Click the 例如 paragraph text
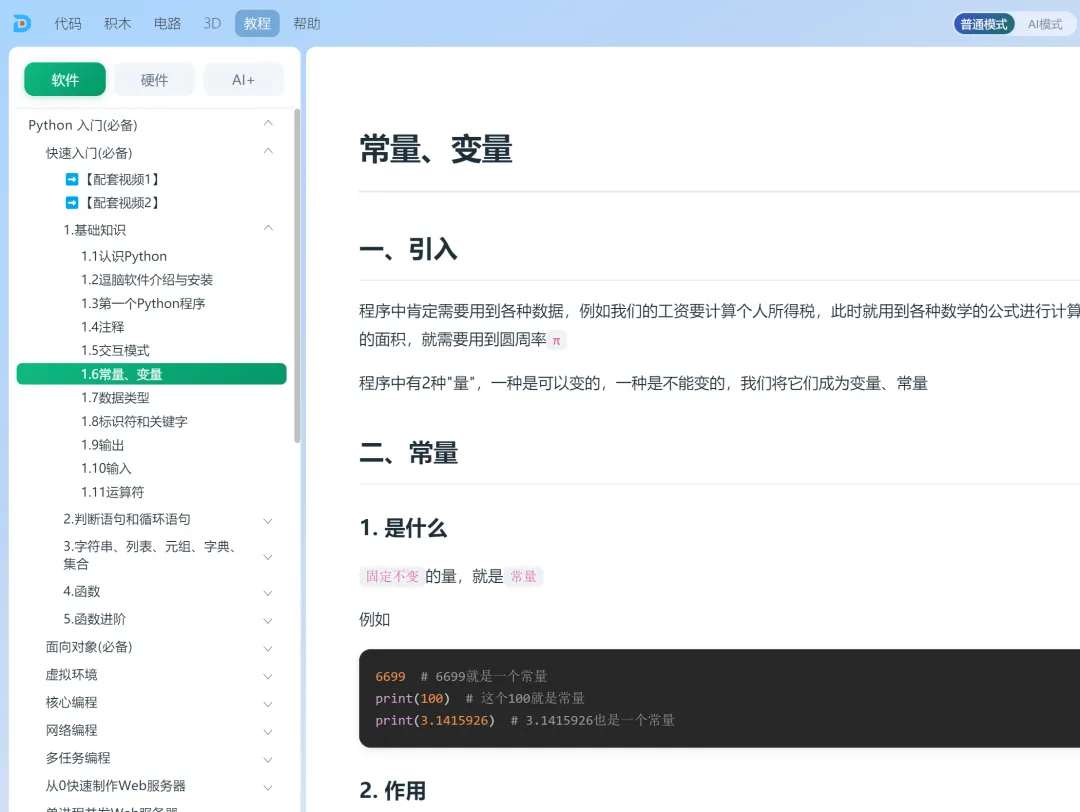1080x812 pixels. click(374, 619)
